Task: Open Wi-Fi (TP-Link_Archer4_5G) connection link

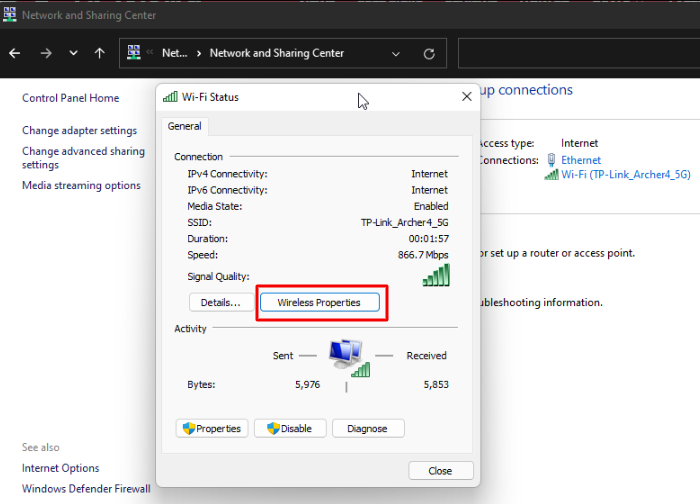Action: click(x=626, y=174)
